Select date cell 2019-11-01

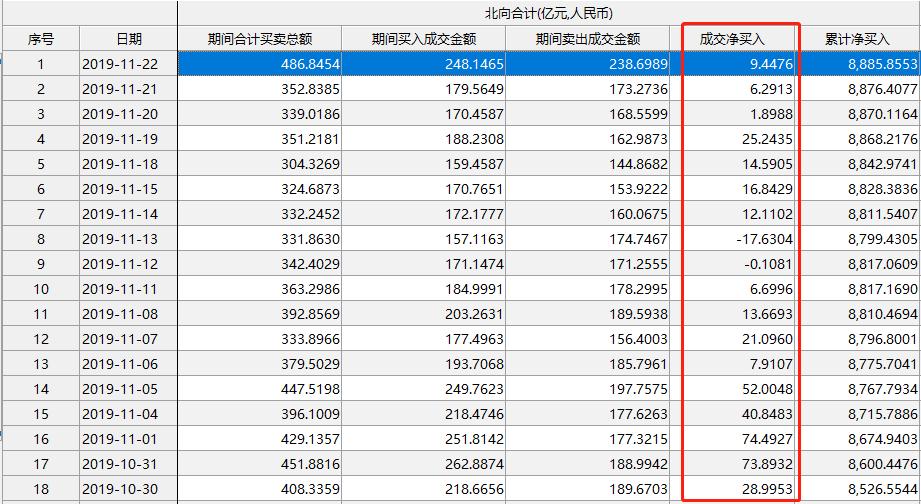click(x=129, y=438)
